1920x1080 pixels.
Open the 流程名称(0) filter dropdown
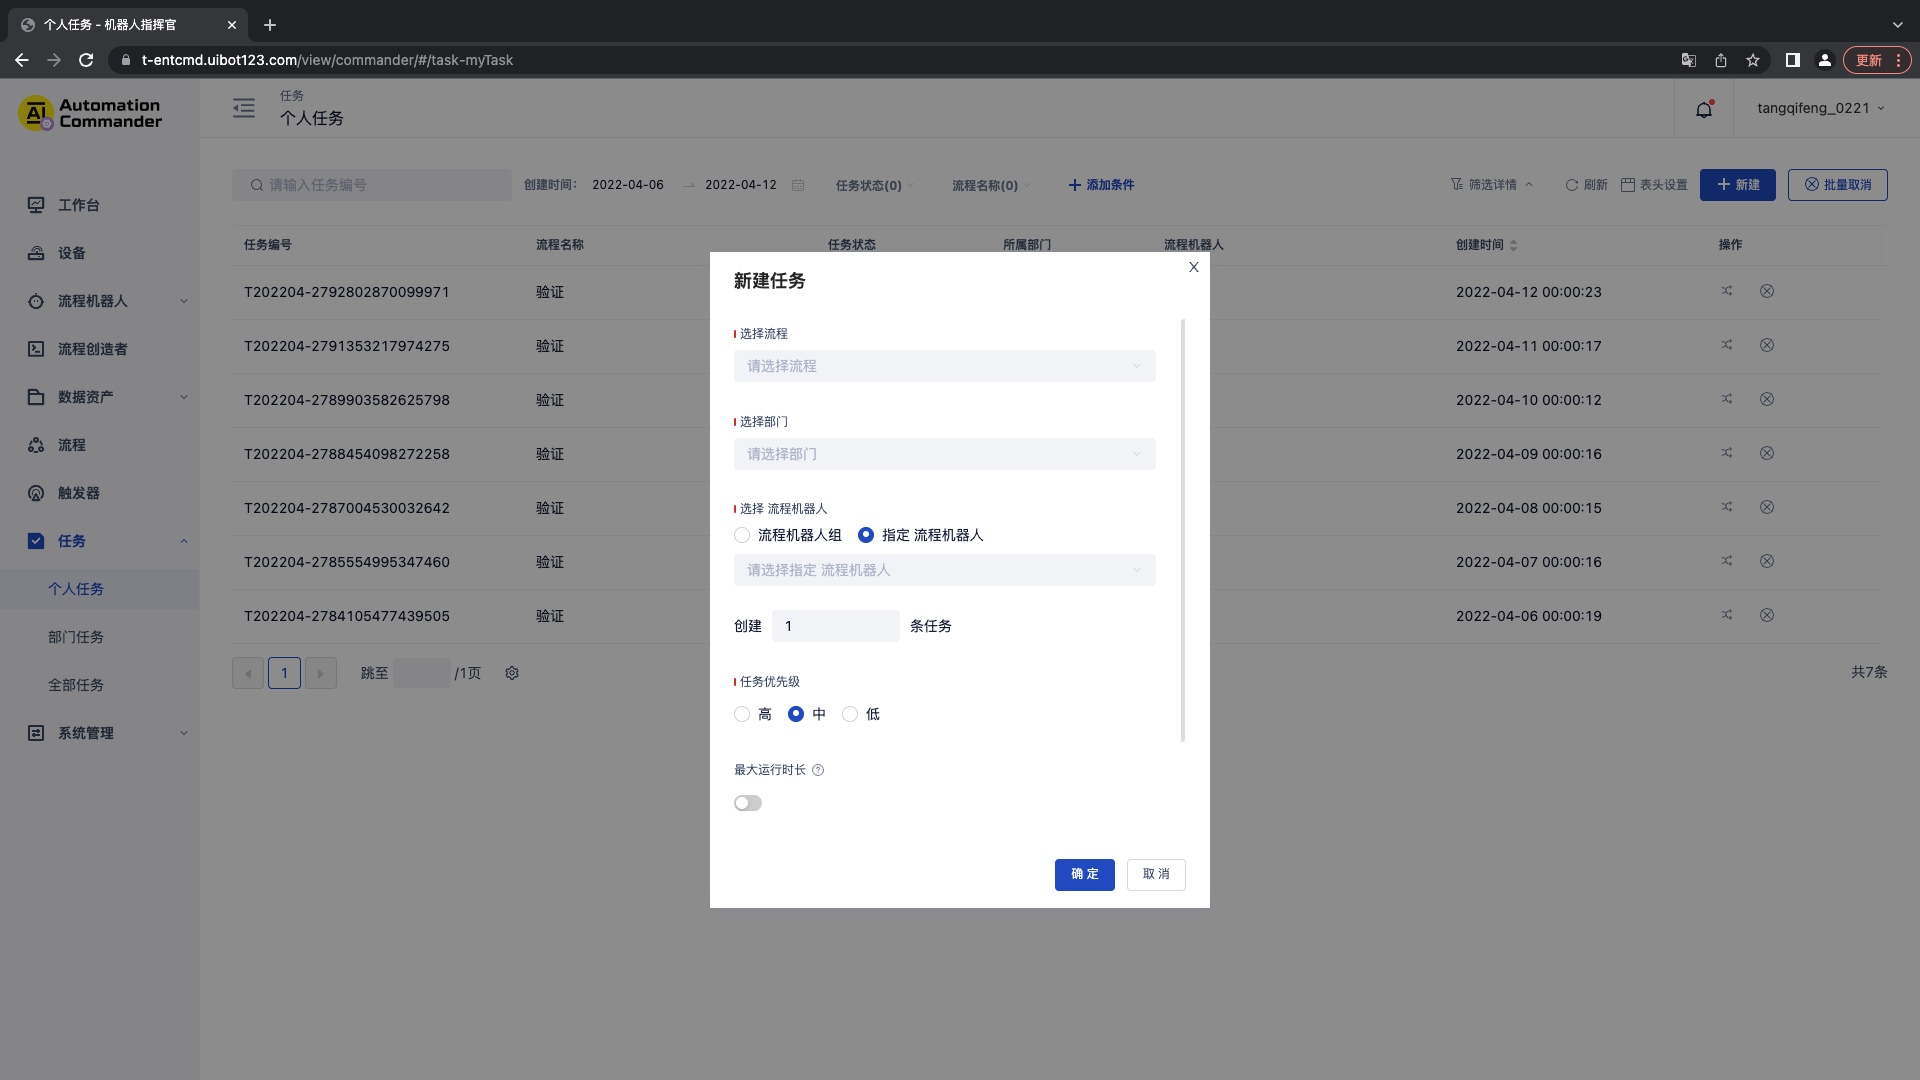[x=990, y=185]
